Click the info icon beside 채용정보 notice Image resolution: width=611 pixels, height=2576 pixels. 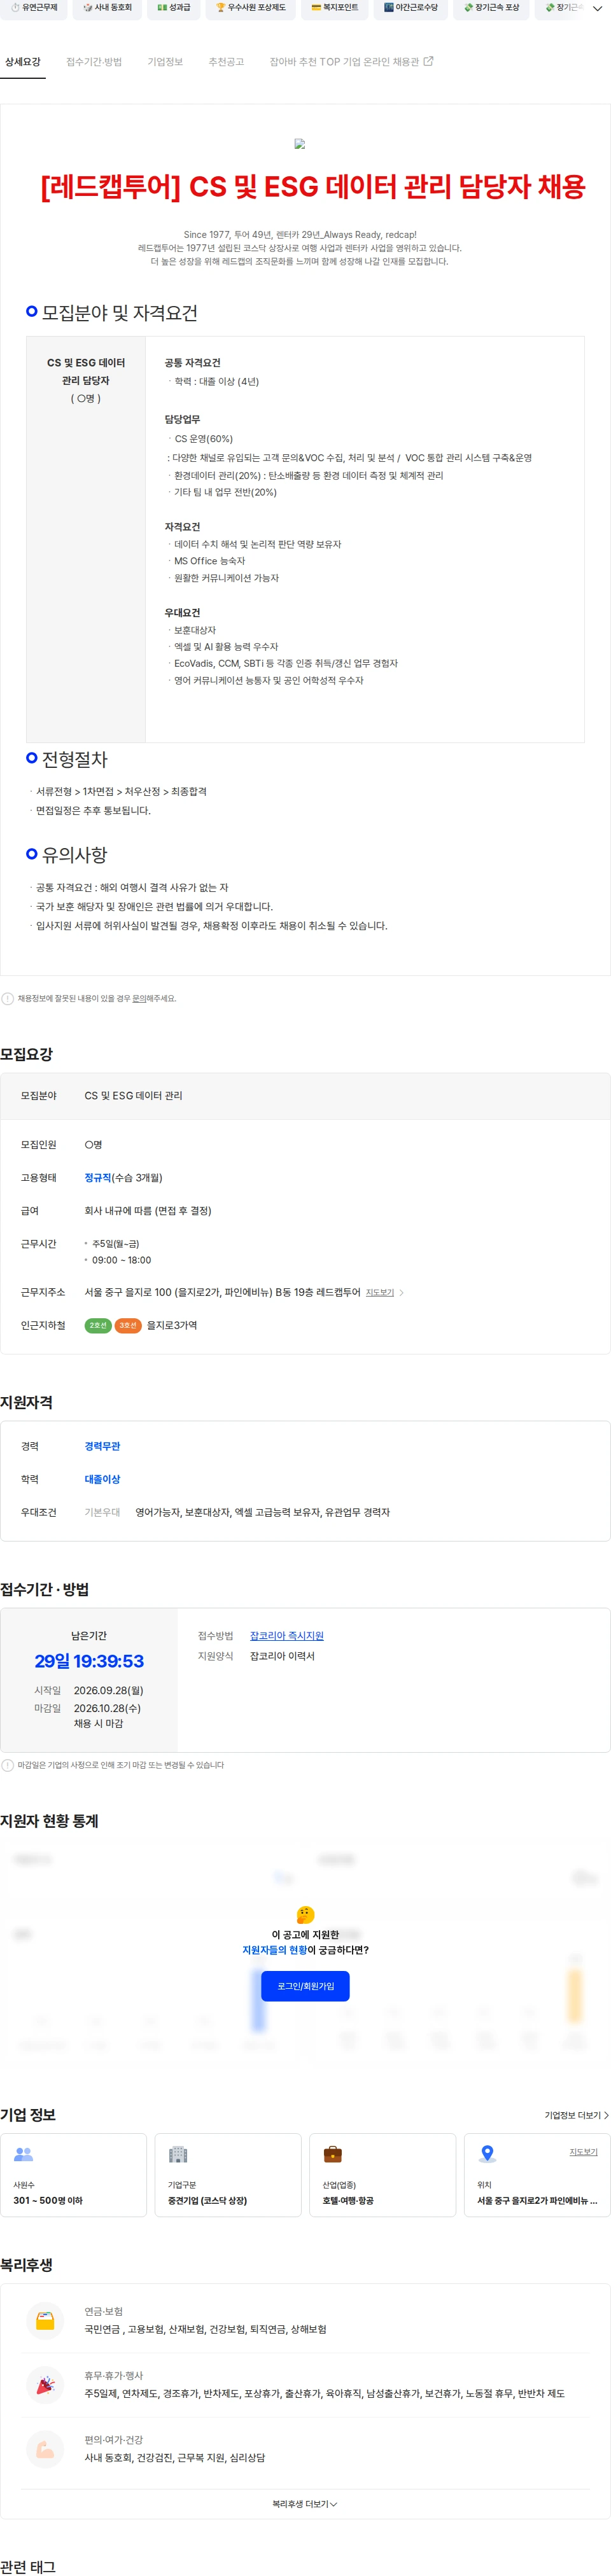8,998
